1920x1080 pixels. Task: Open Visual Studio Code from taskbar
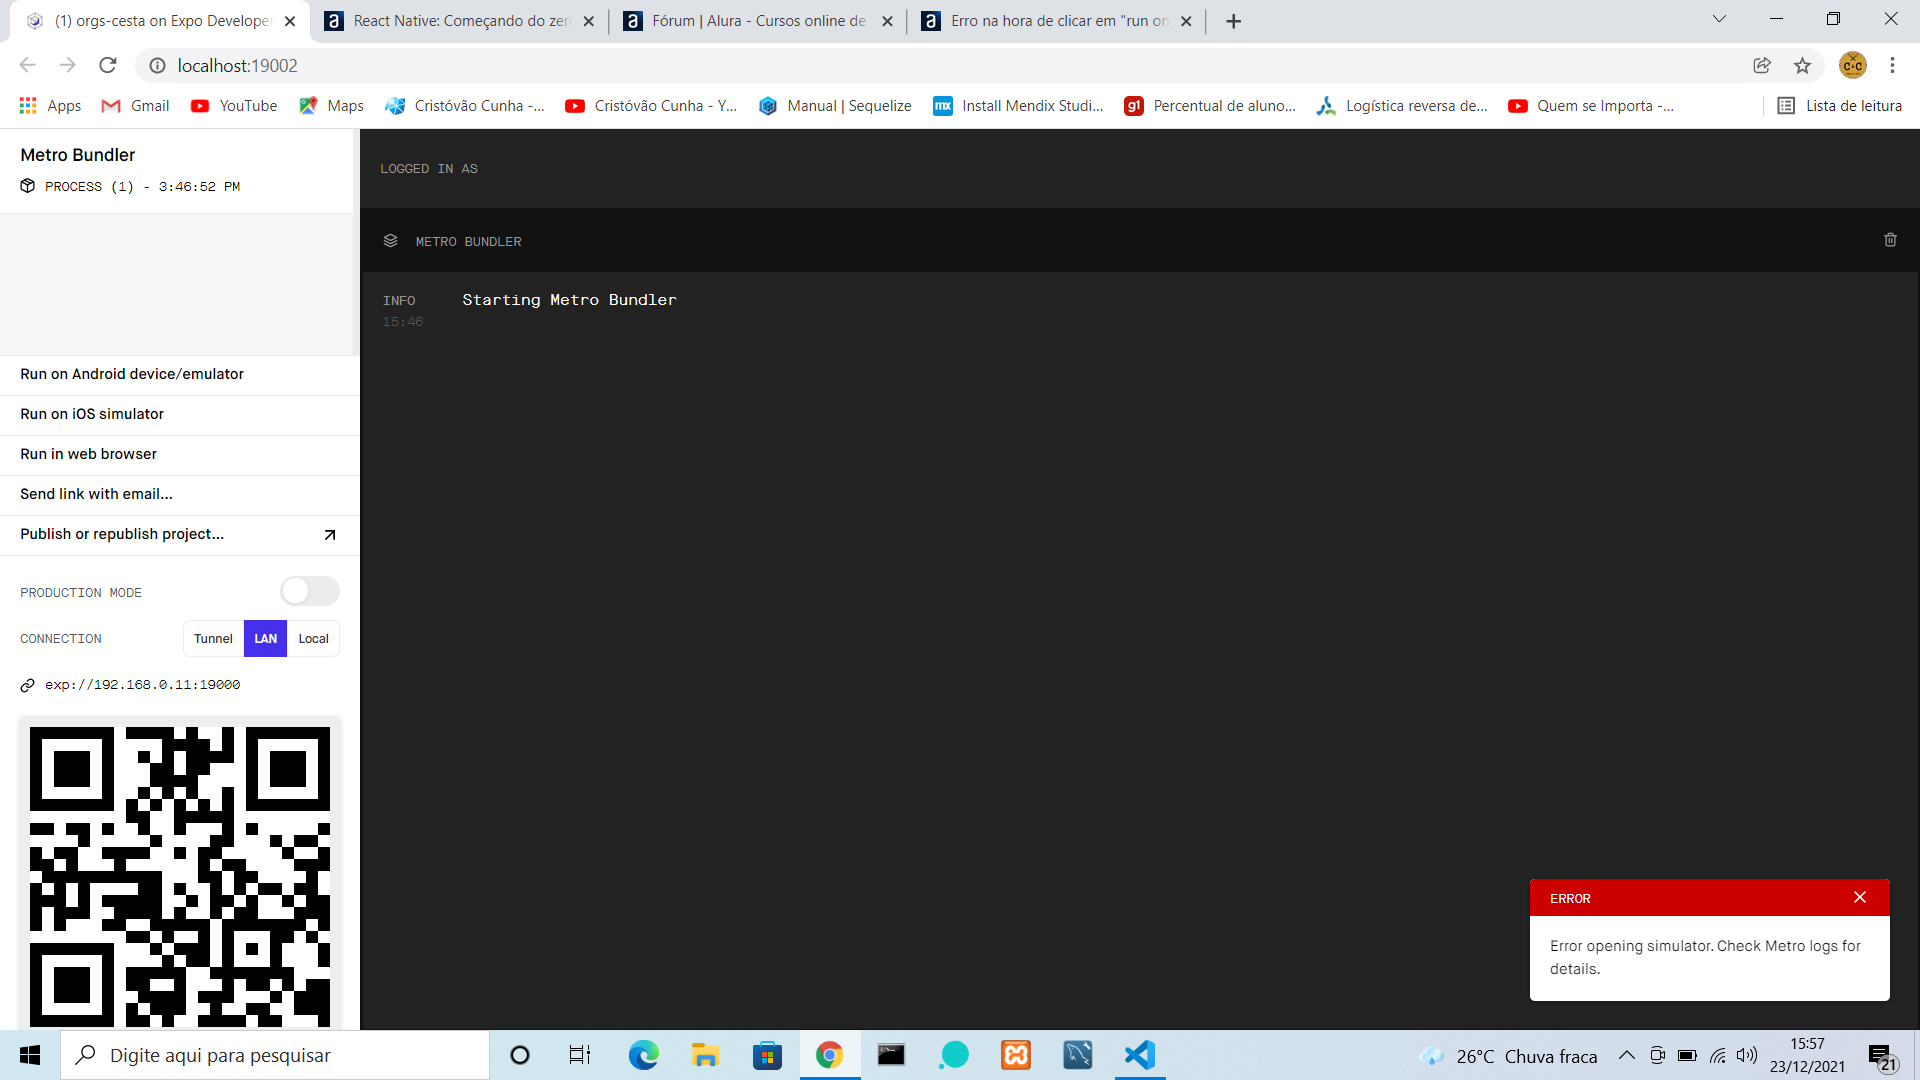[x=1140, y=1055]
